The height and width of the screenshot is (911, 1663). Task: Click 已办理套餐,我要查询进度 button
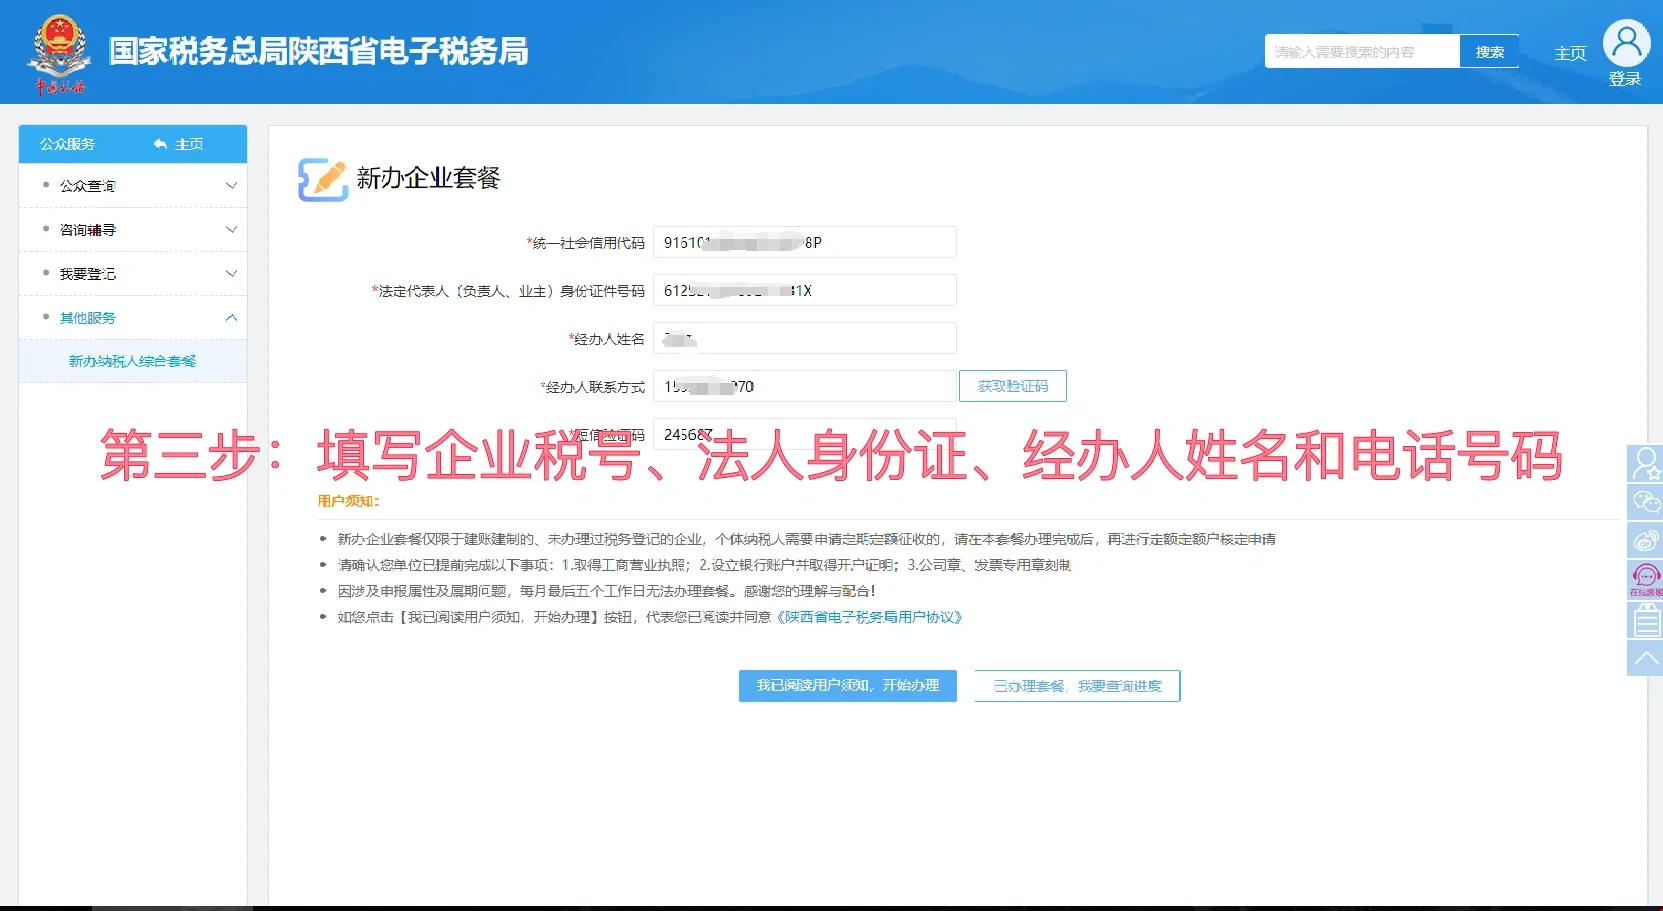[x=1077, y=686]
